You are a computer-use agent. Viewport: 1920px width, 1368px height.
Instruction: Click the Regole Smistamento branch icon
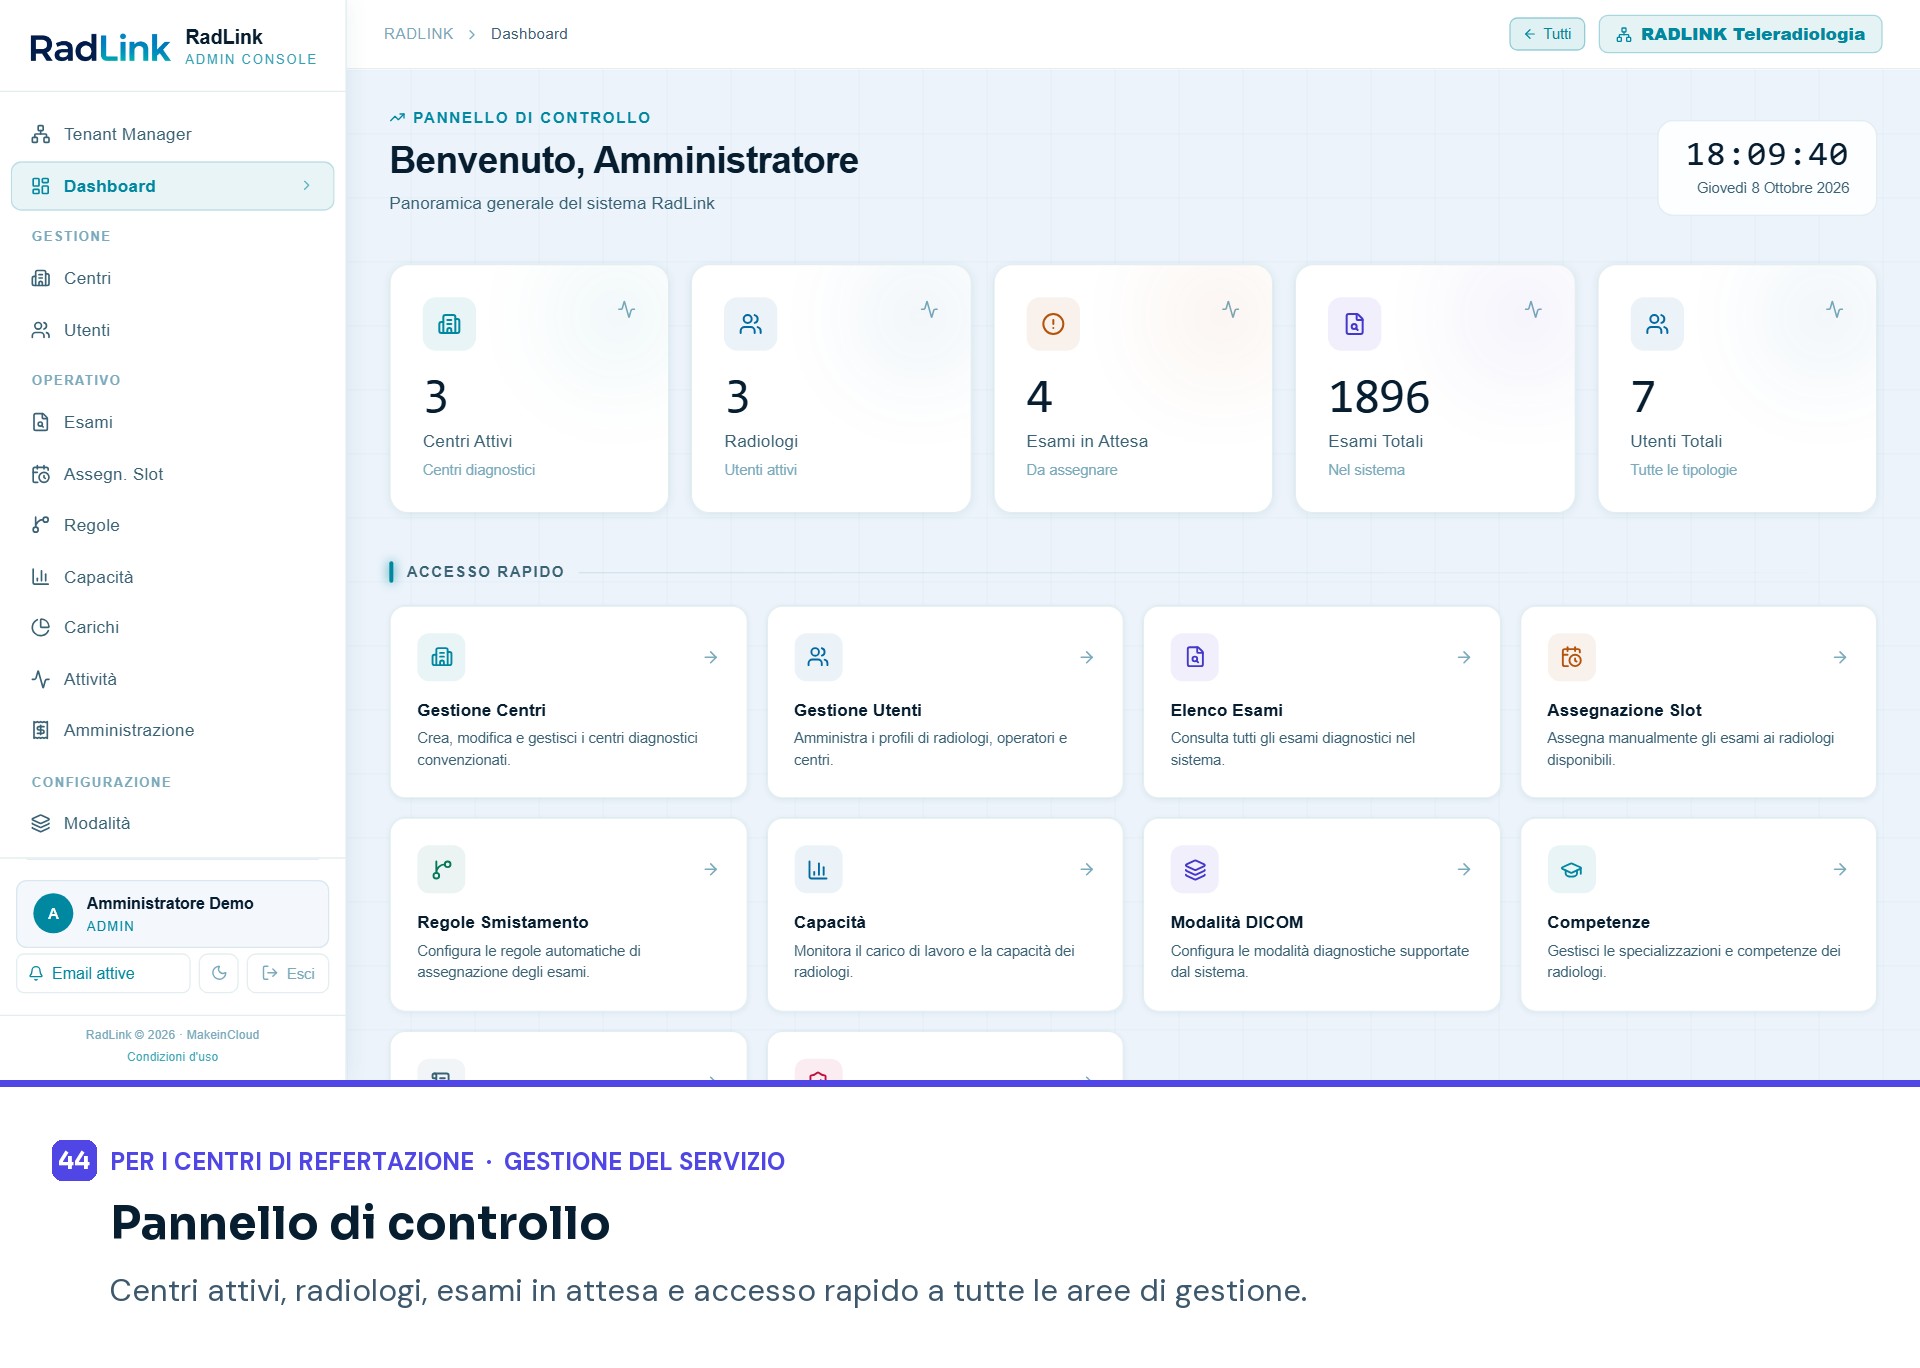coord(441,869)
